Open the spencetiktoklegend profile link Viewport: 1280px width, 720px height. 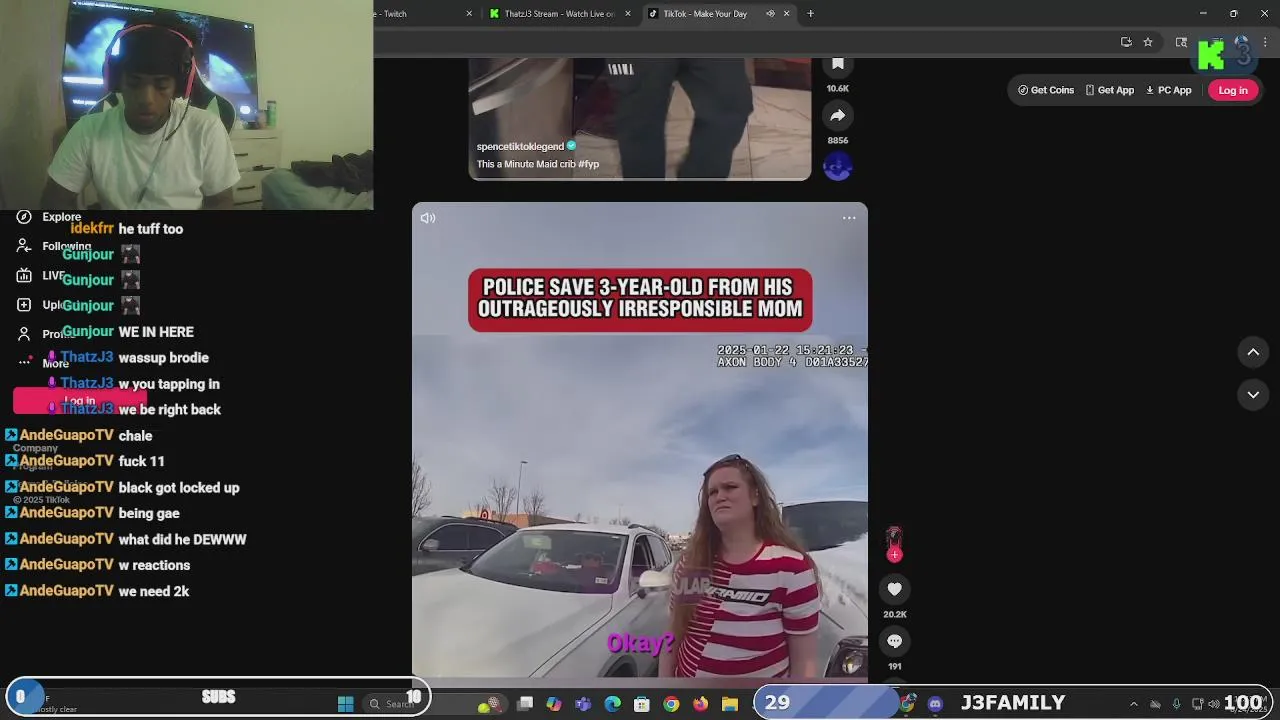(520, 146)
